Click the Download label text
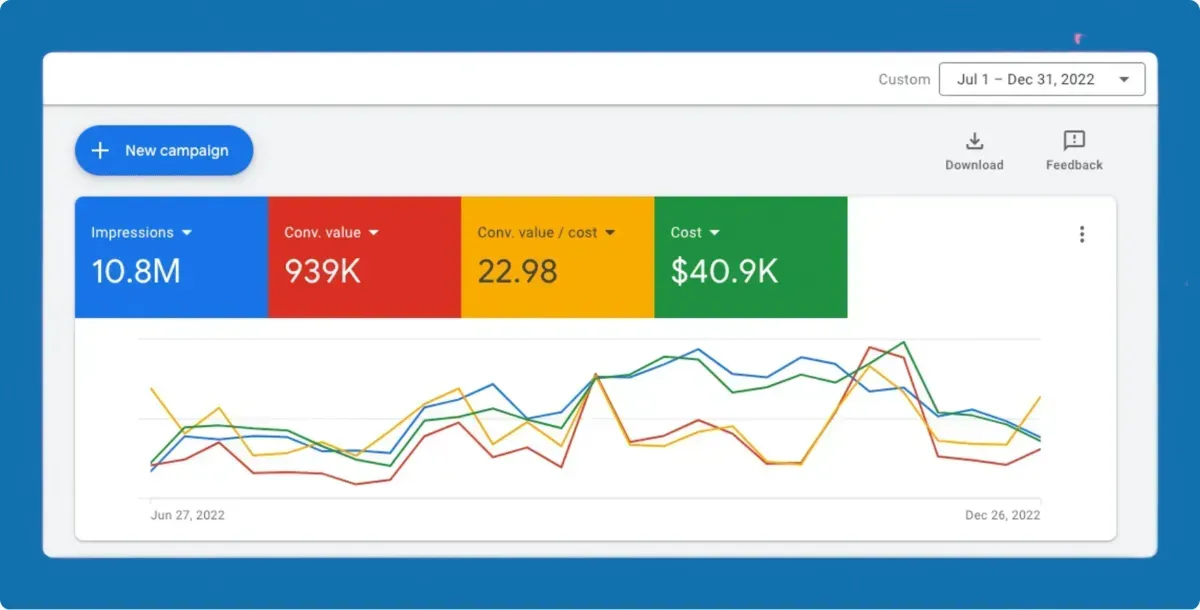The width and height of the screenshot is (1200, 610). pos(974,165)
